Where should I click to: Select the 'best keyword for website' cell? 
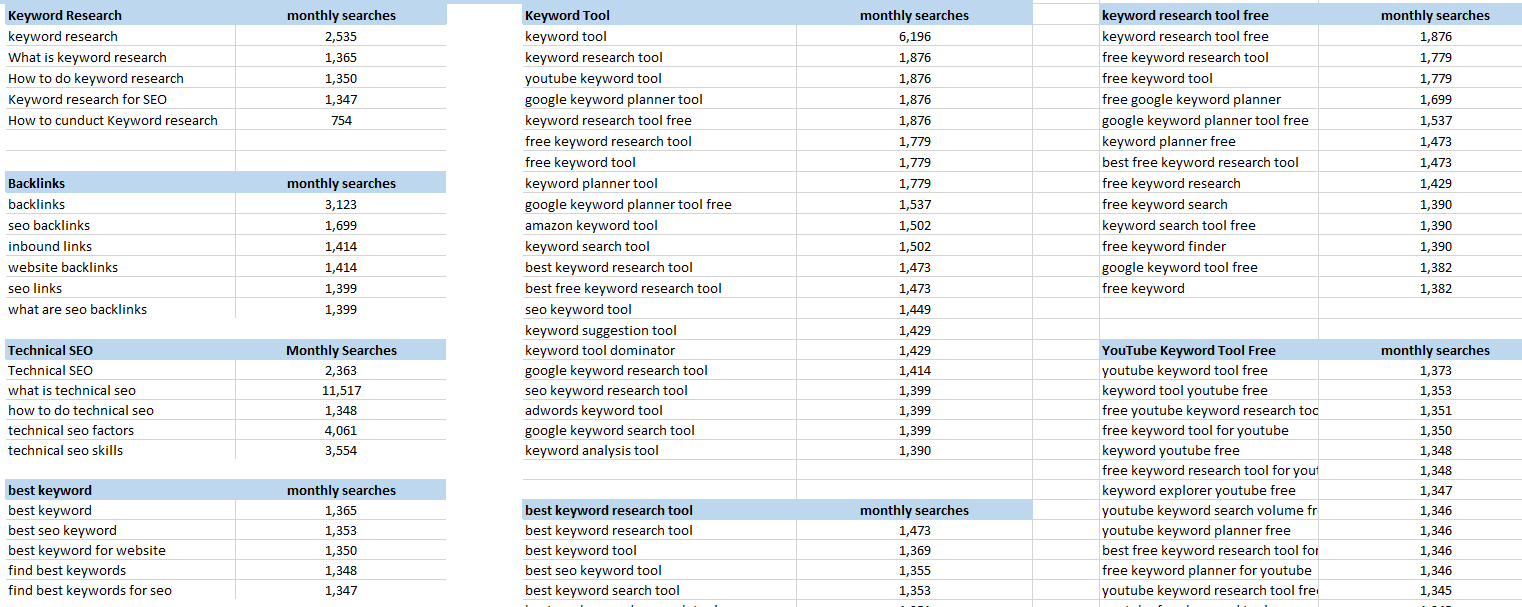[87, 550]
